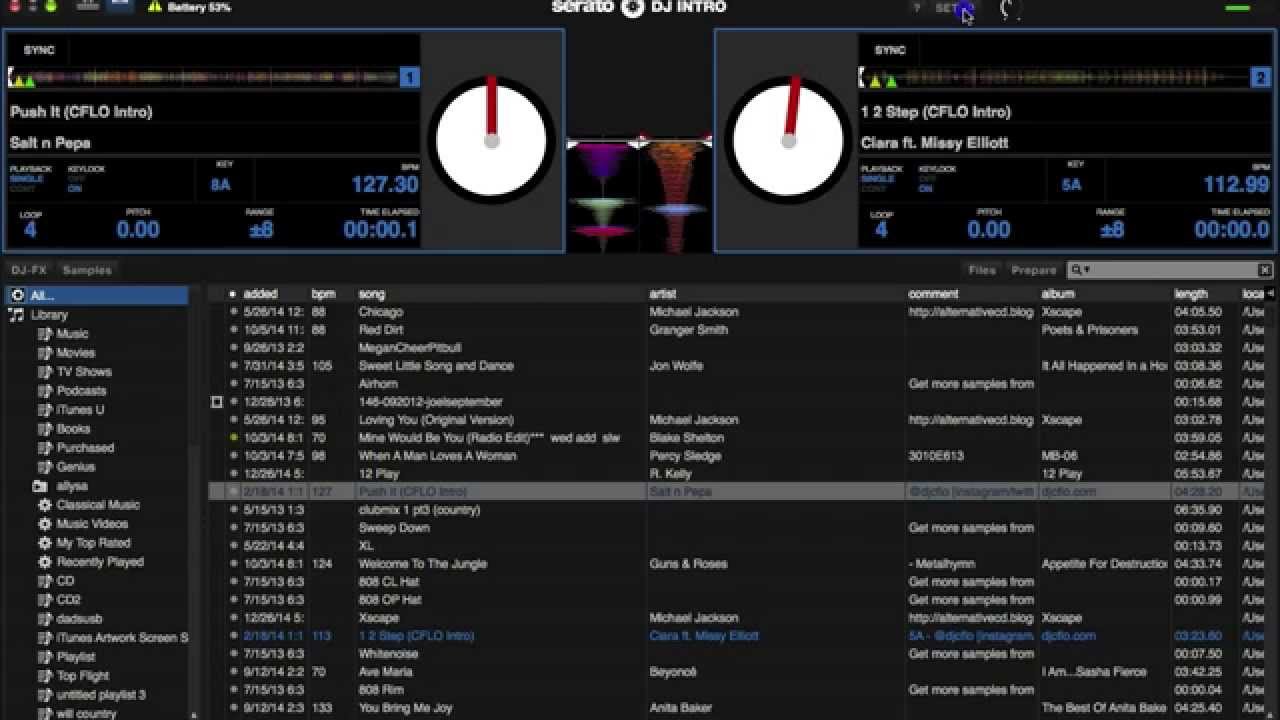Toggle SYNC on deck 2

[890, 50]
